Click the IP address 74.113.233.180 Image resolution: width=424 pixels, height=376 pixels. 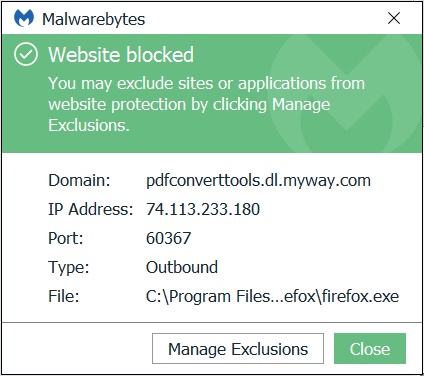[203, 209]
